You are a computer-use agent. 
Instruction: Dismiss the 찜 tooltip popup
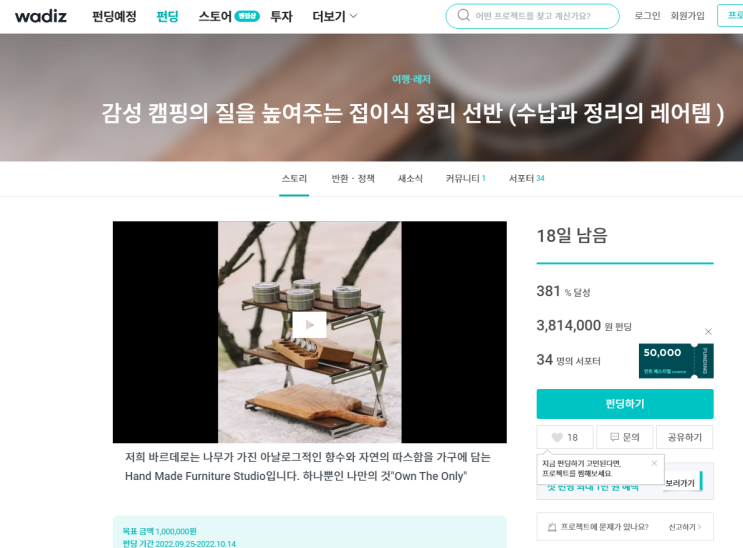coord(654,463)
